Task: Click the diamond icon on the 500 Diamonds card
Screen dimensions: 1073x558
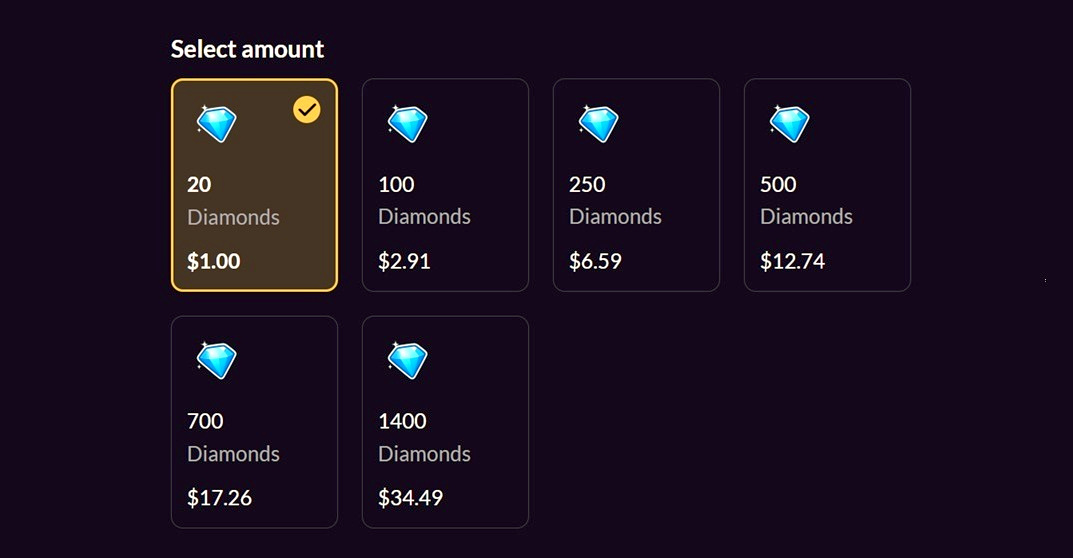Action: [x=789, y=124]
